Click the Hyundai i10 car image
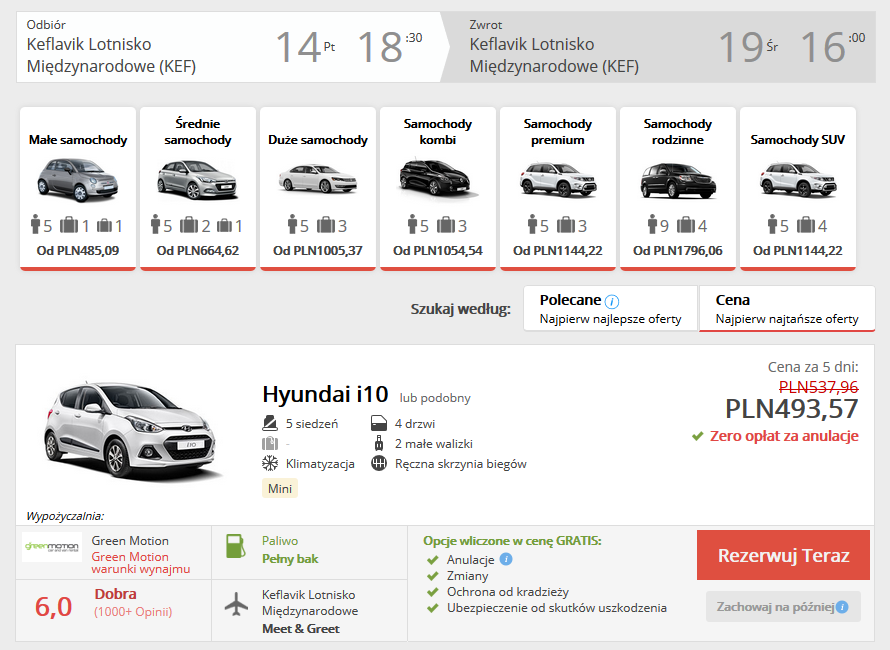890x650 pixels. (x=131, y=433)
